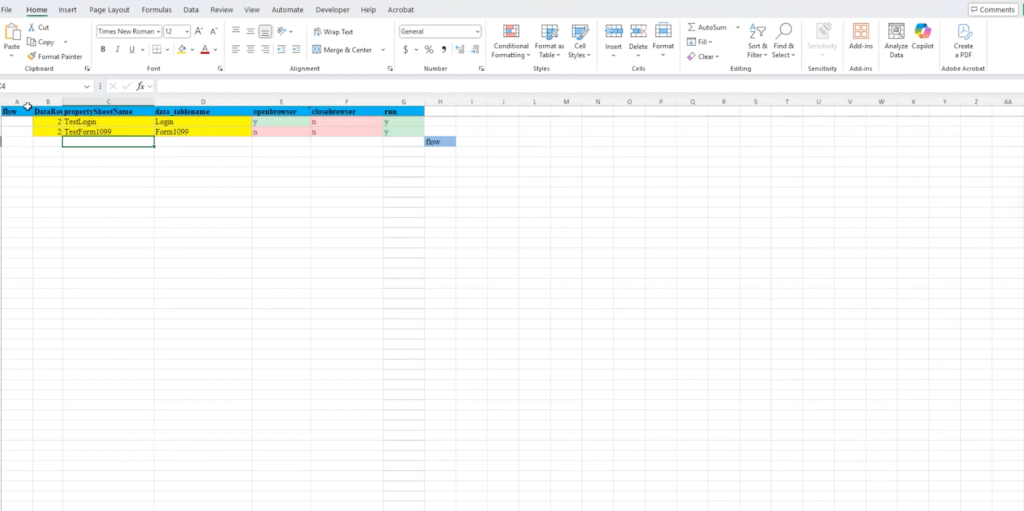Select the cell containing TestLogin

pos(107,122)
